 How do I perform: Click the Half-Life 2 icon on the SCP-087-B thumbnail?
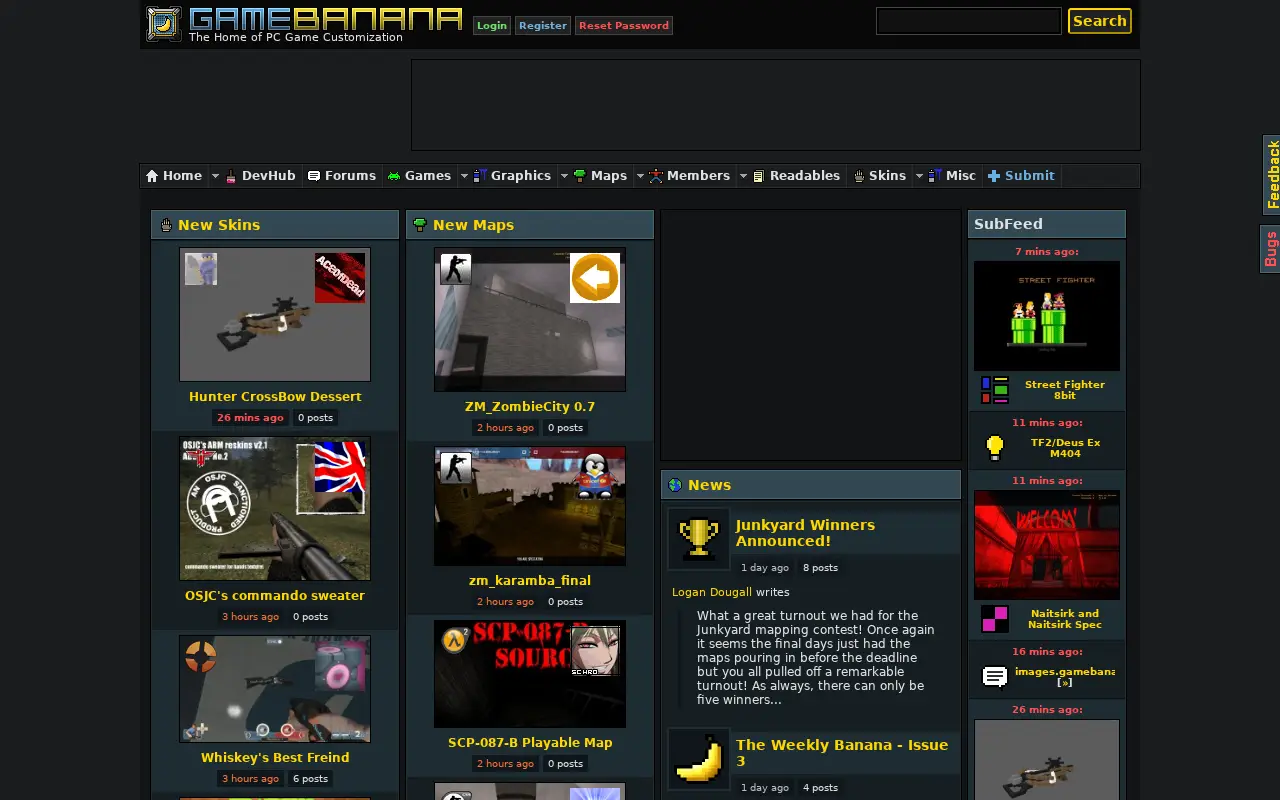(x=455, y=640)
